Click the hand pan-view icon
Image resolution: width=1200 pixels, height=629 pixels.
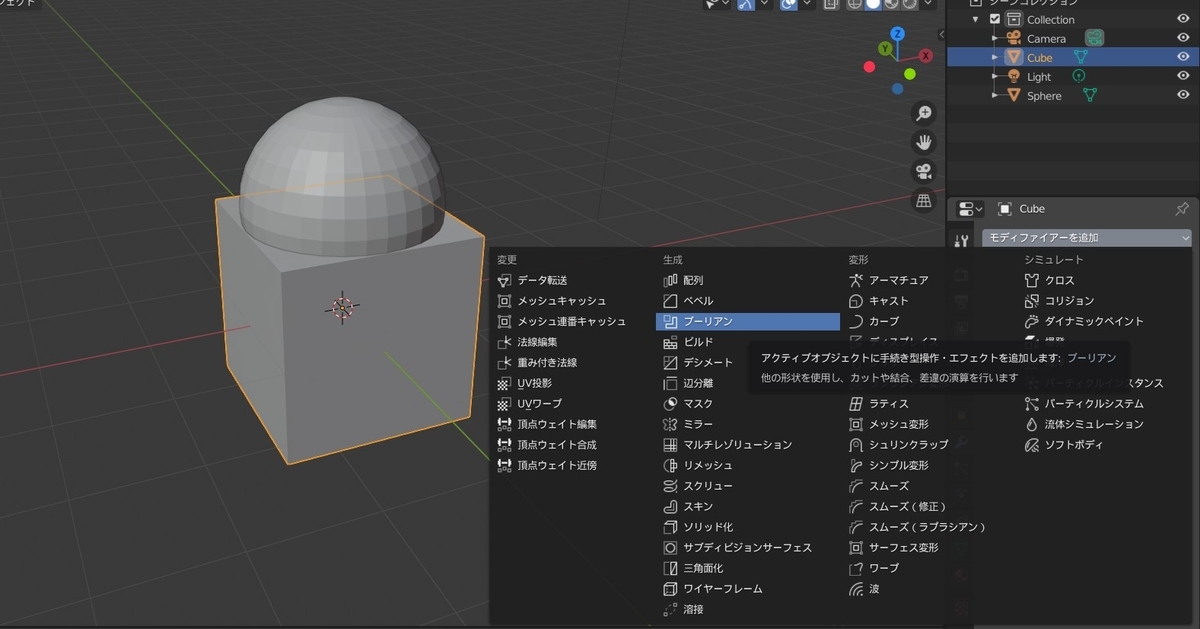point(925,141)
